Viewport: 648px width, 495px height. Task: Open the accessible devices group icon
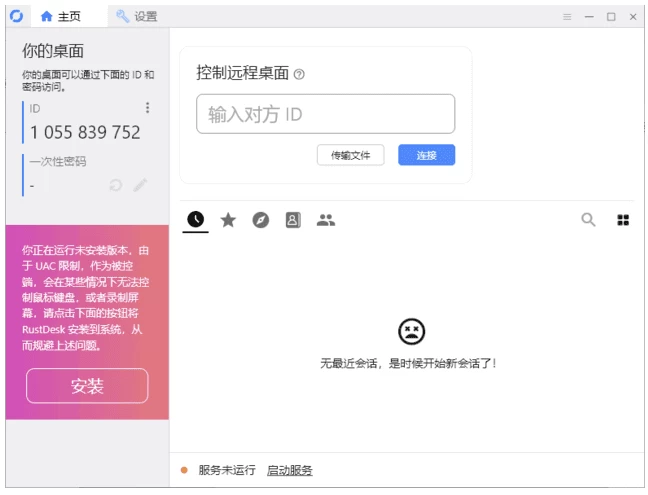325,220
